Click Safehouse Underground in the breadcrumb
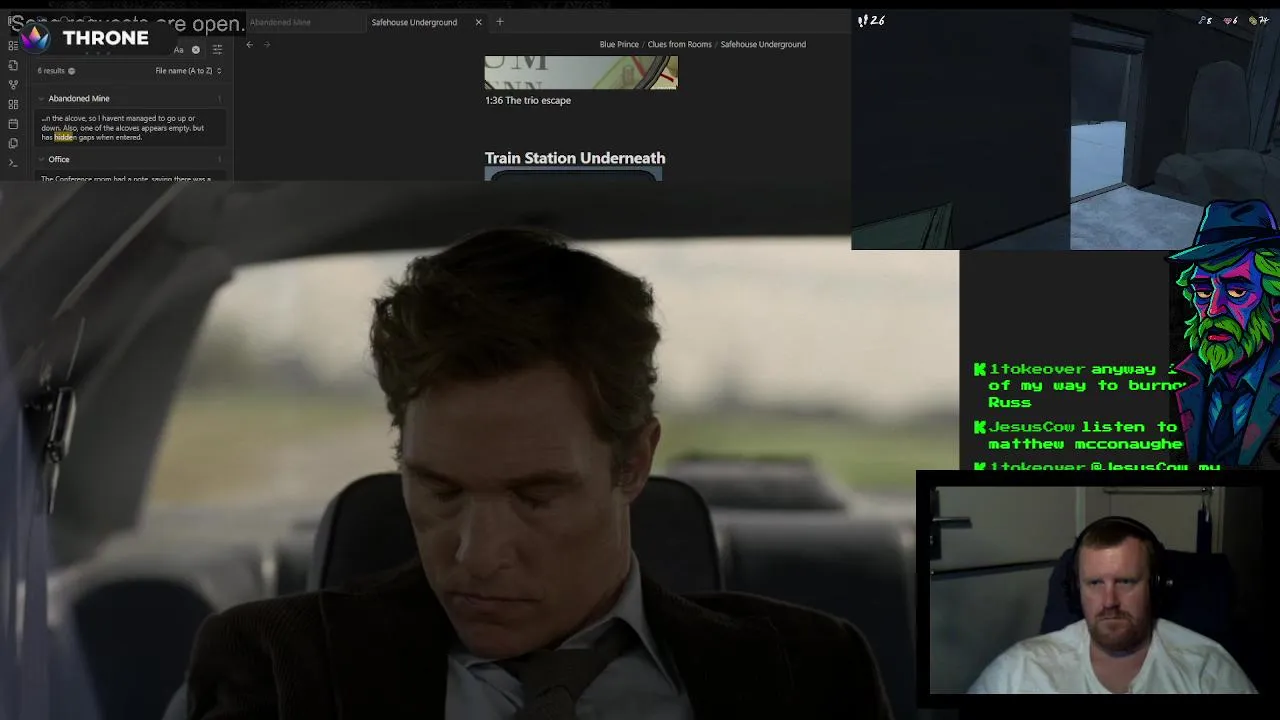 pyautogui.click(x=763, y=44)
